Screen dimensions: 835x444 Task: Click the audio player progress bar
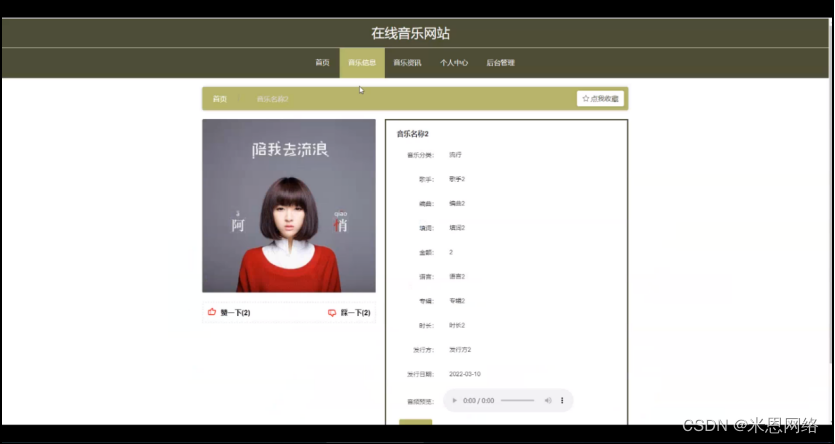(517, 400)
